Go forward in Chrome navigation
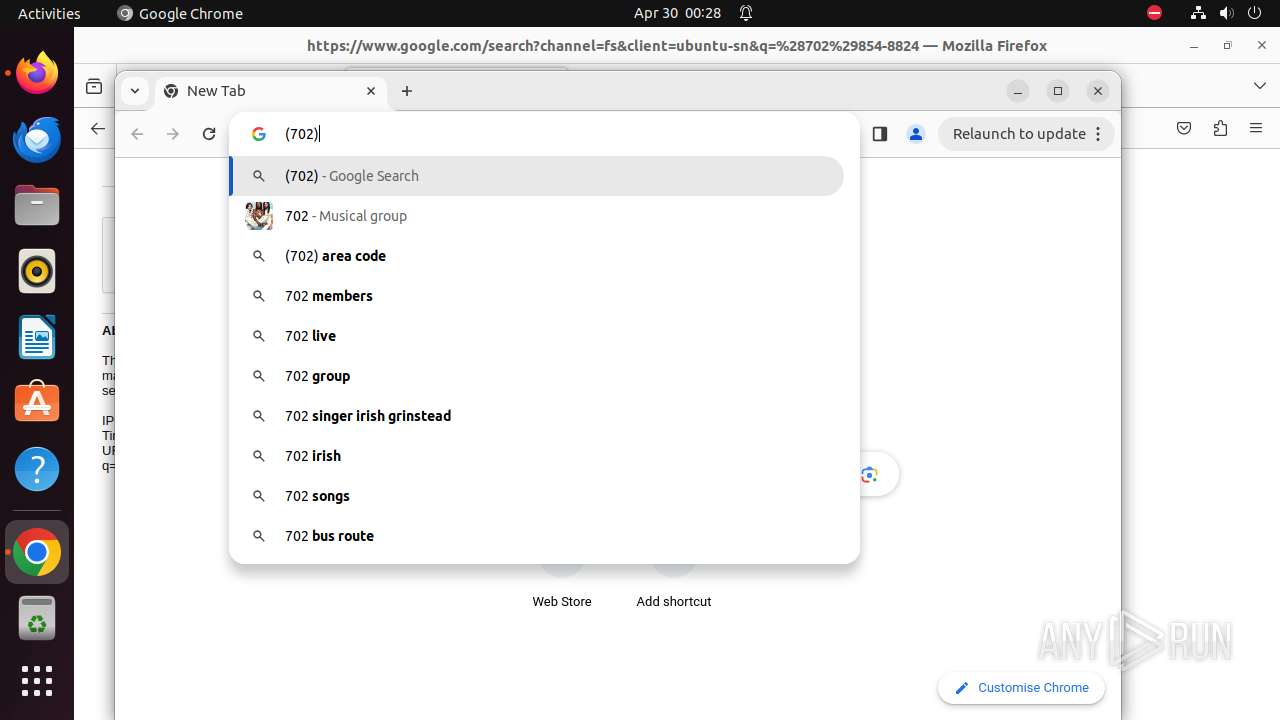Screen dimensions: 1280x720 click(x=173, y=134)
